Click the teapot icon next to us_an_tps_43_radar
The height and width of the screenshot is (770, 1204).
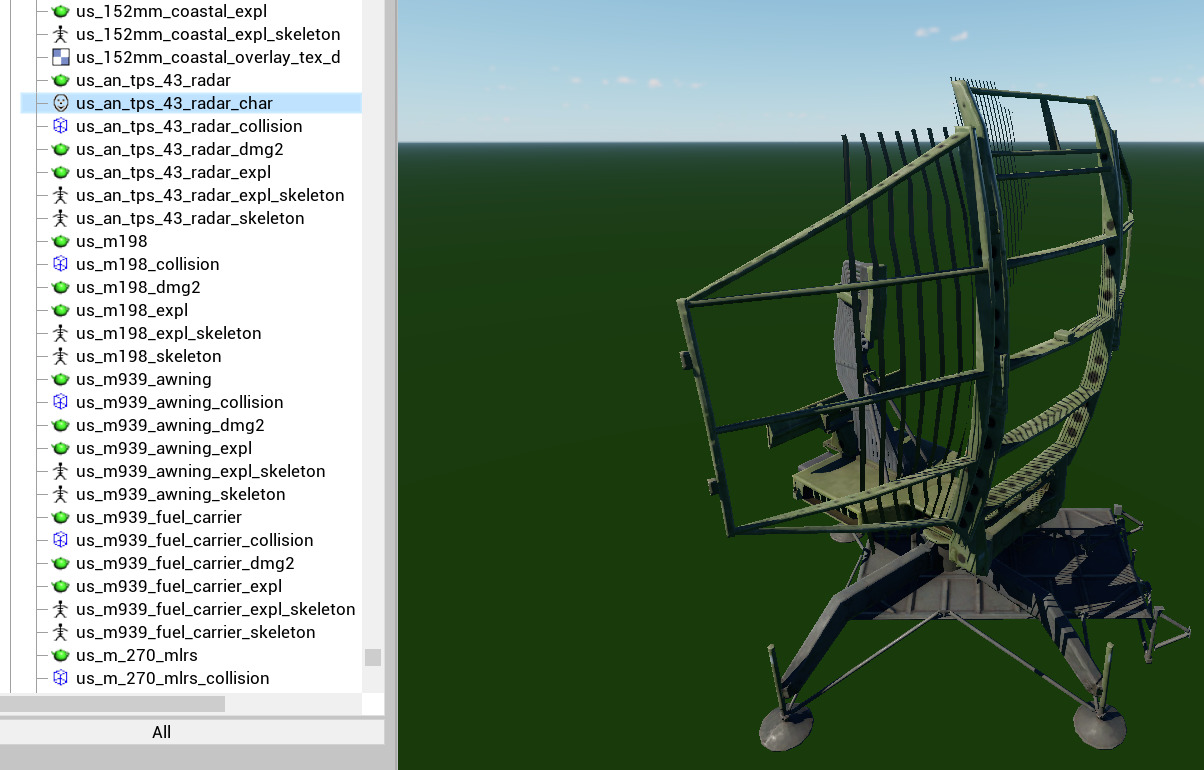point(60,80)
